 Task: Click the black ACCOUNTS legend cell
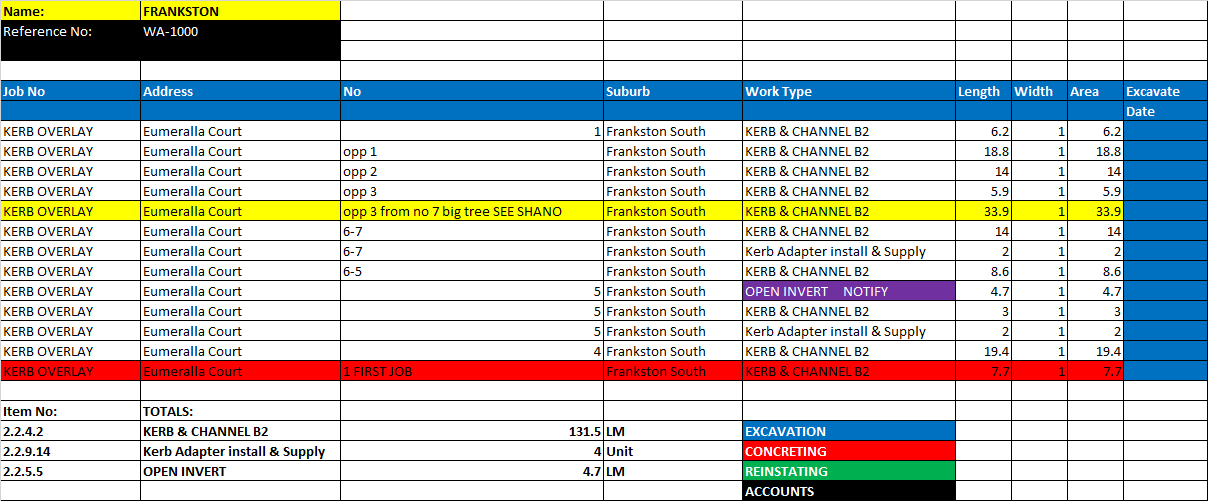click(848, 491)
